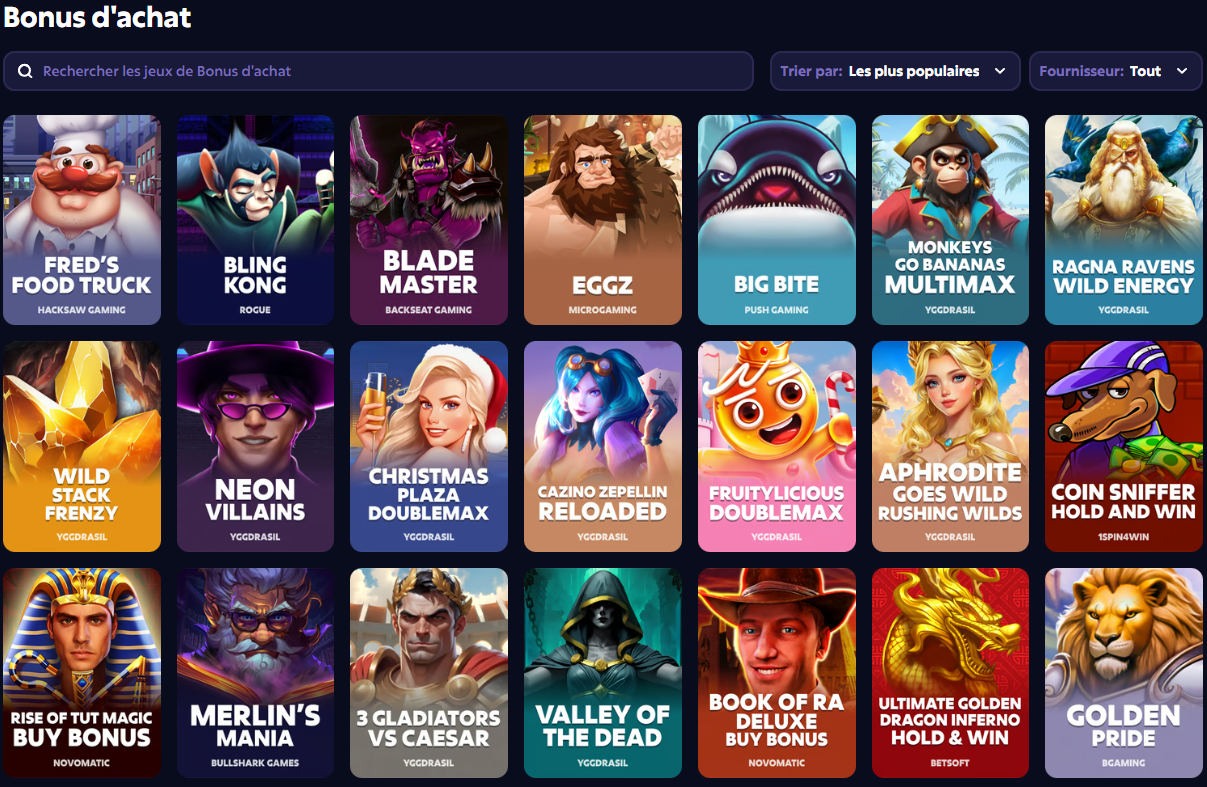Open the Eggz game by Microgaming
The image size is (1207, 787).
pyautogui.click(x=603, y=220)
